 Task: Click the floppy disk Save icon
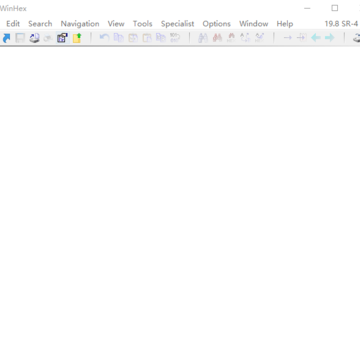pos(20,38)
